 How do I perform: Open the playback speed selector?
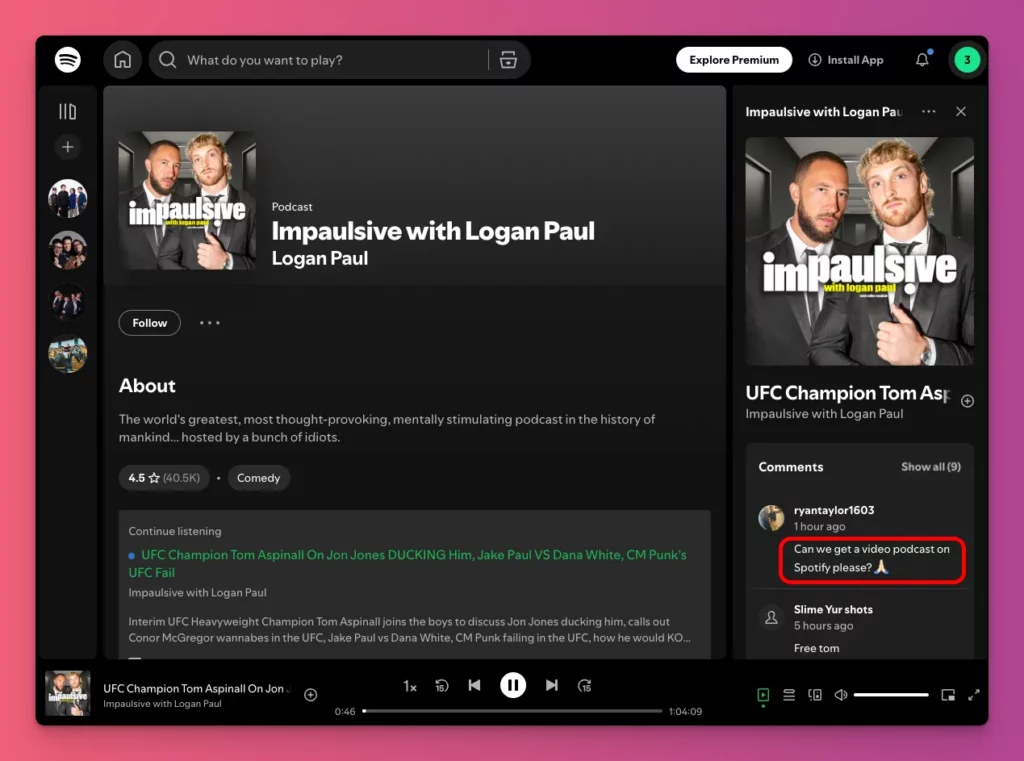pos(409,686)
